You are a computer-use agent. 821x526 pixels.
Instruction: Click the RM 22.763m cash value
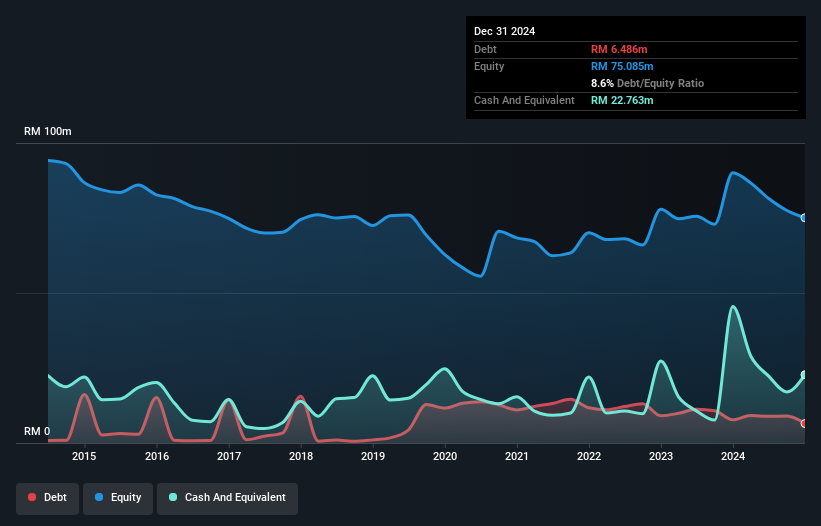click(x=622, y=100)
